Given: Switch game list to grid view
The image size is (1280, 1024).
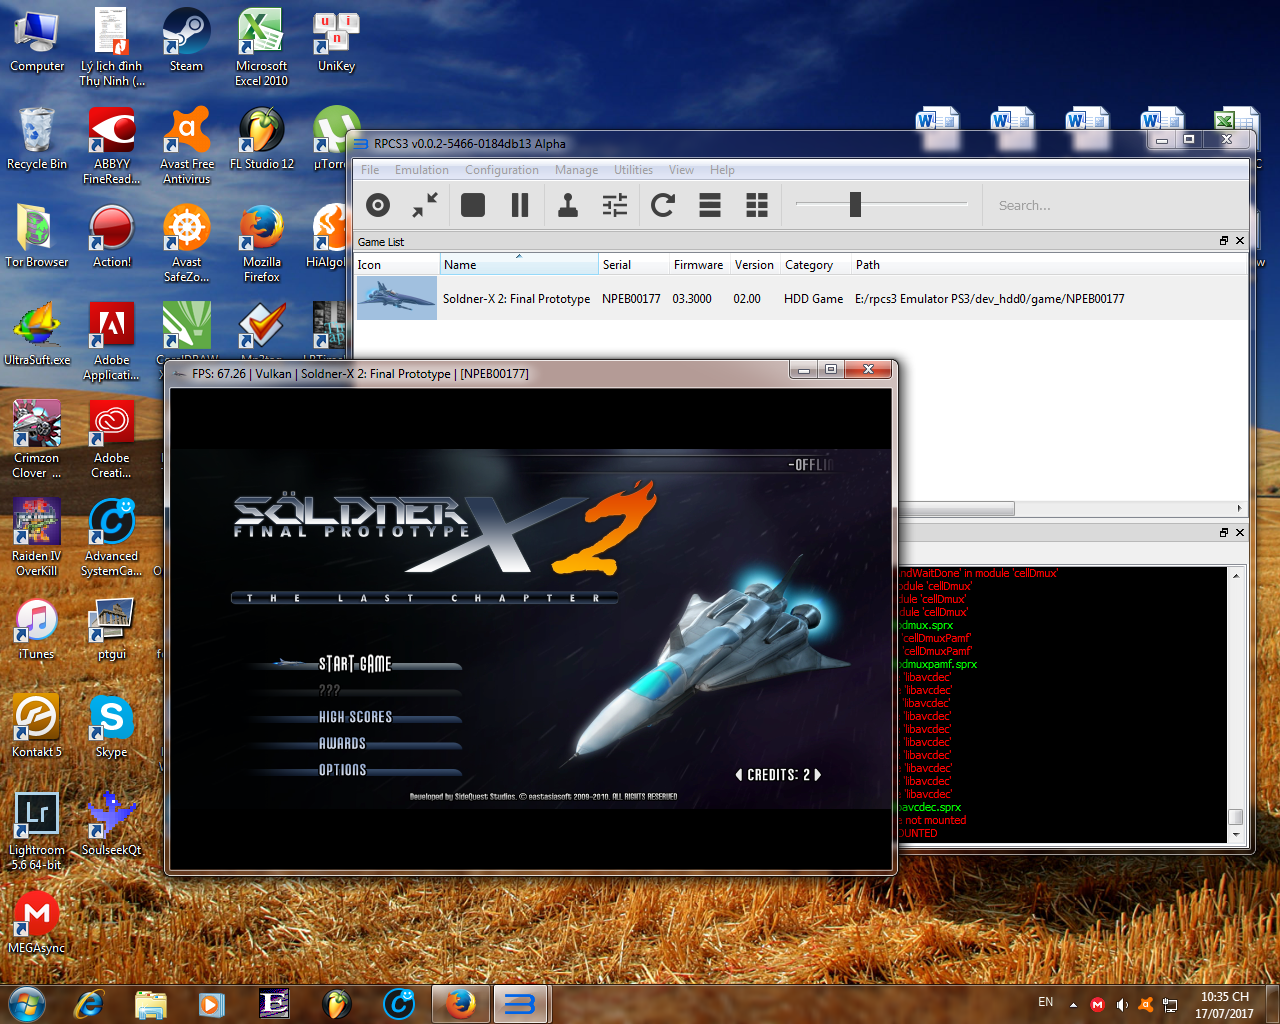Looking at the screenshot, I should click(x=757, y=206).
